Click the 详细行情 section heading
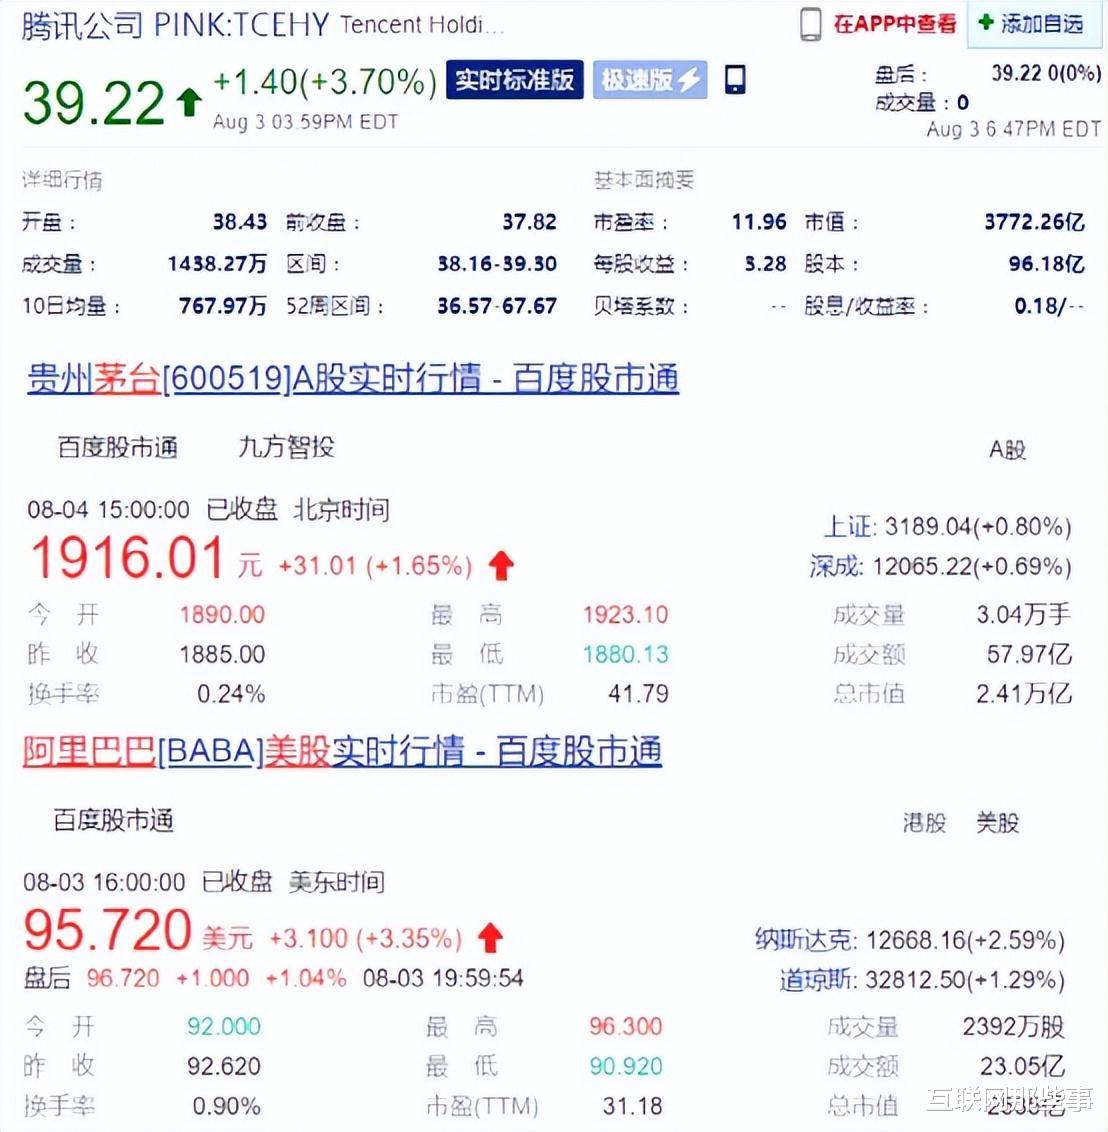The image size is (1108, 1132). pos(62,180)
